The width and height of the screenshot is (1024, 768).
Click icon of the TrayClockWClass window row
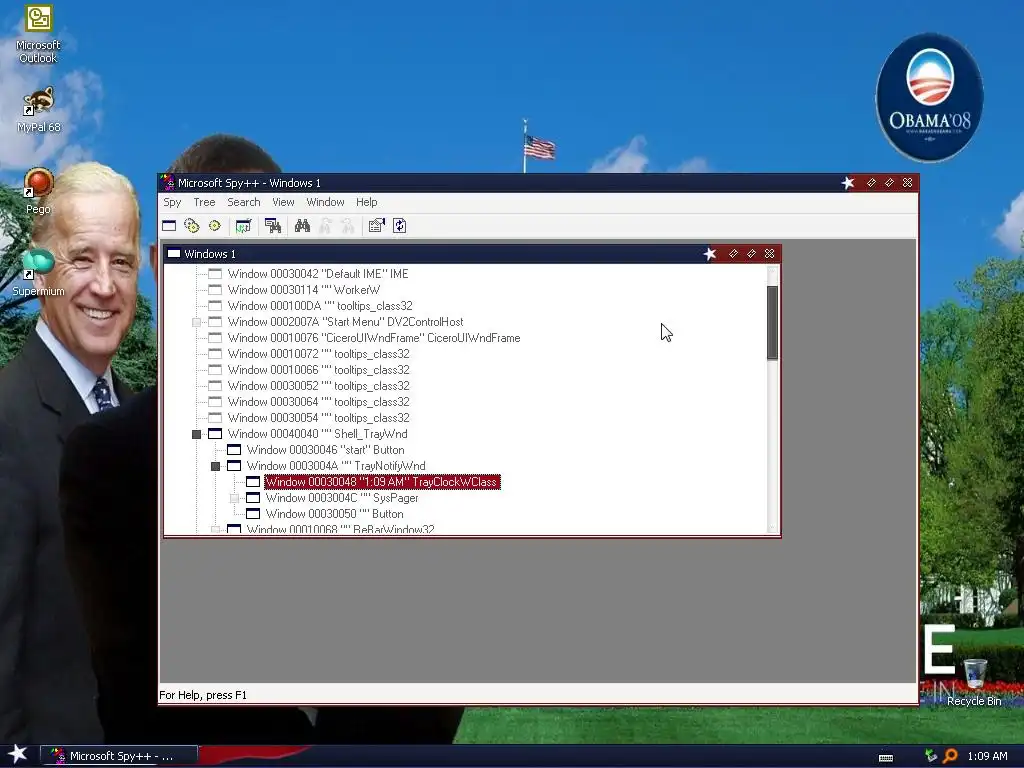253,482
